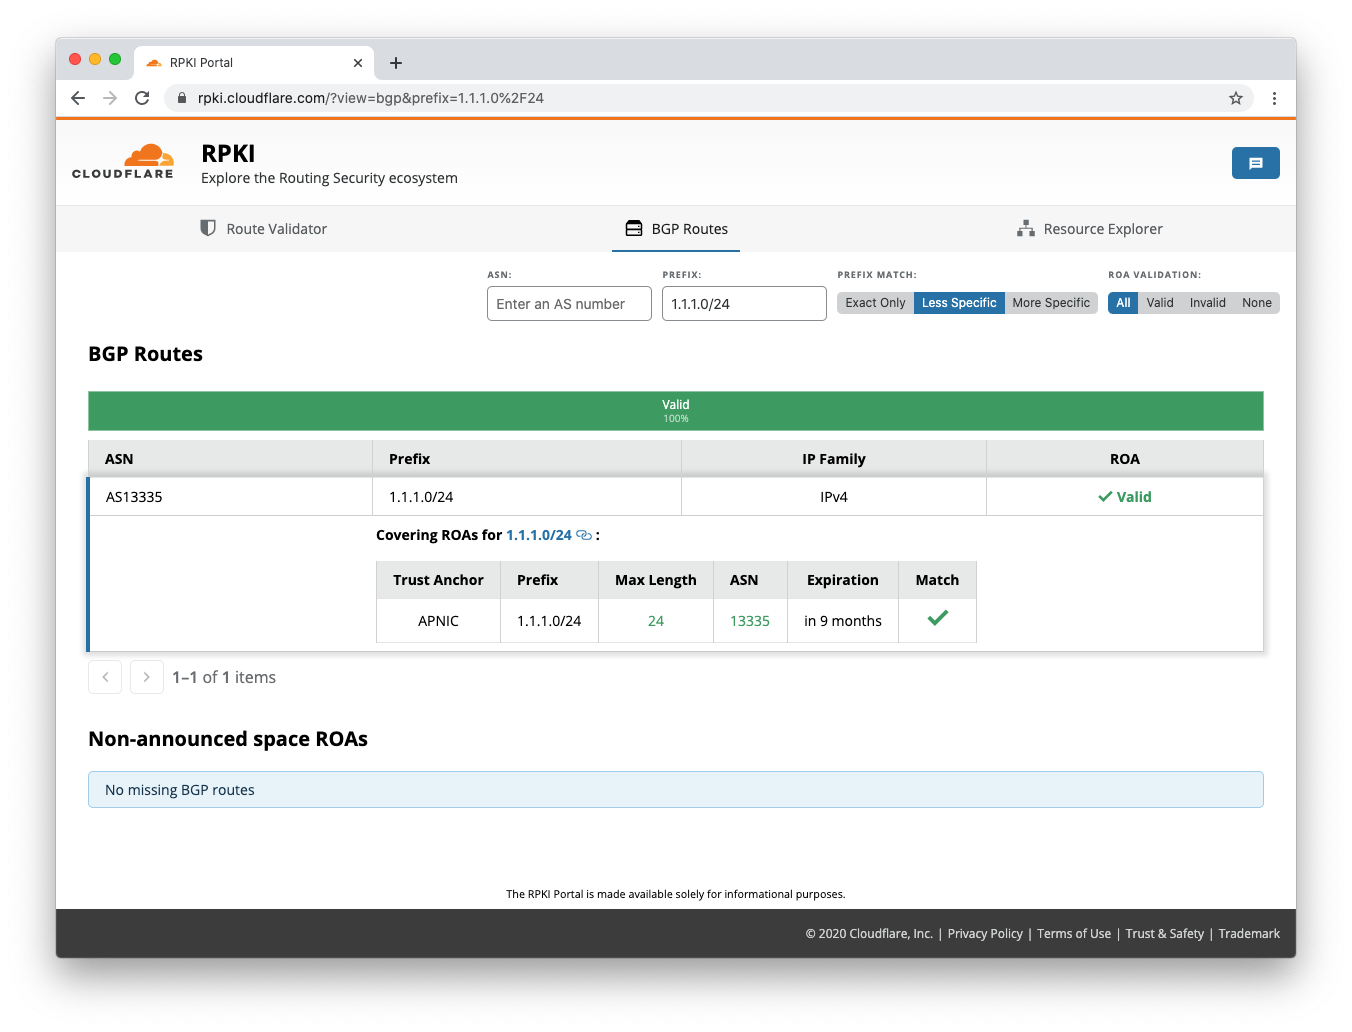Go to next page of results
Image resolution: width=1352 pixels, height=1032 pixels.
(x=147, y=677)
